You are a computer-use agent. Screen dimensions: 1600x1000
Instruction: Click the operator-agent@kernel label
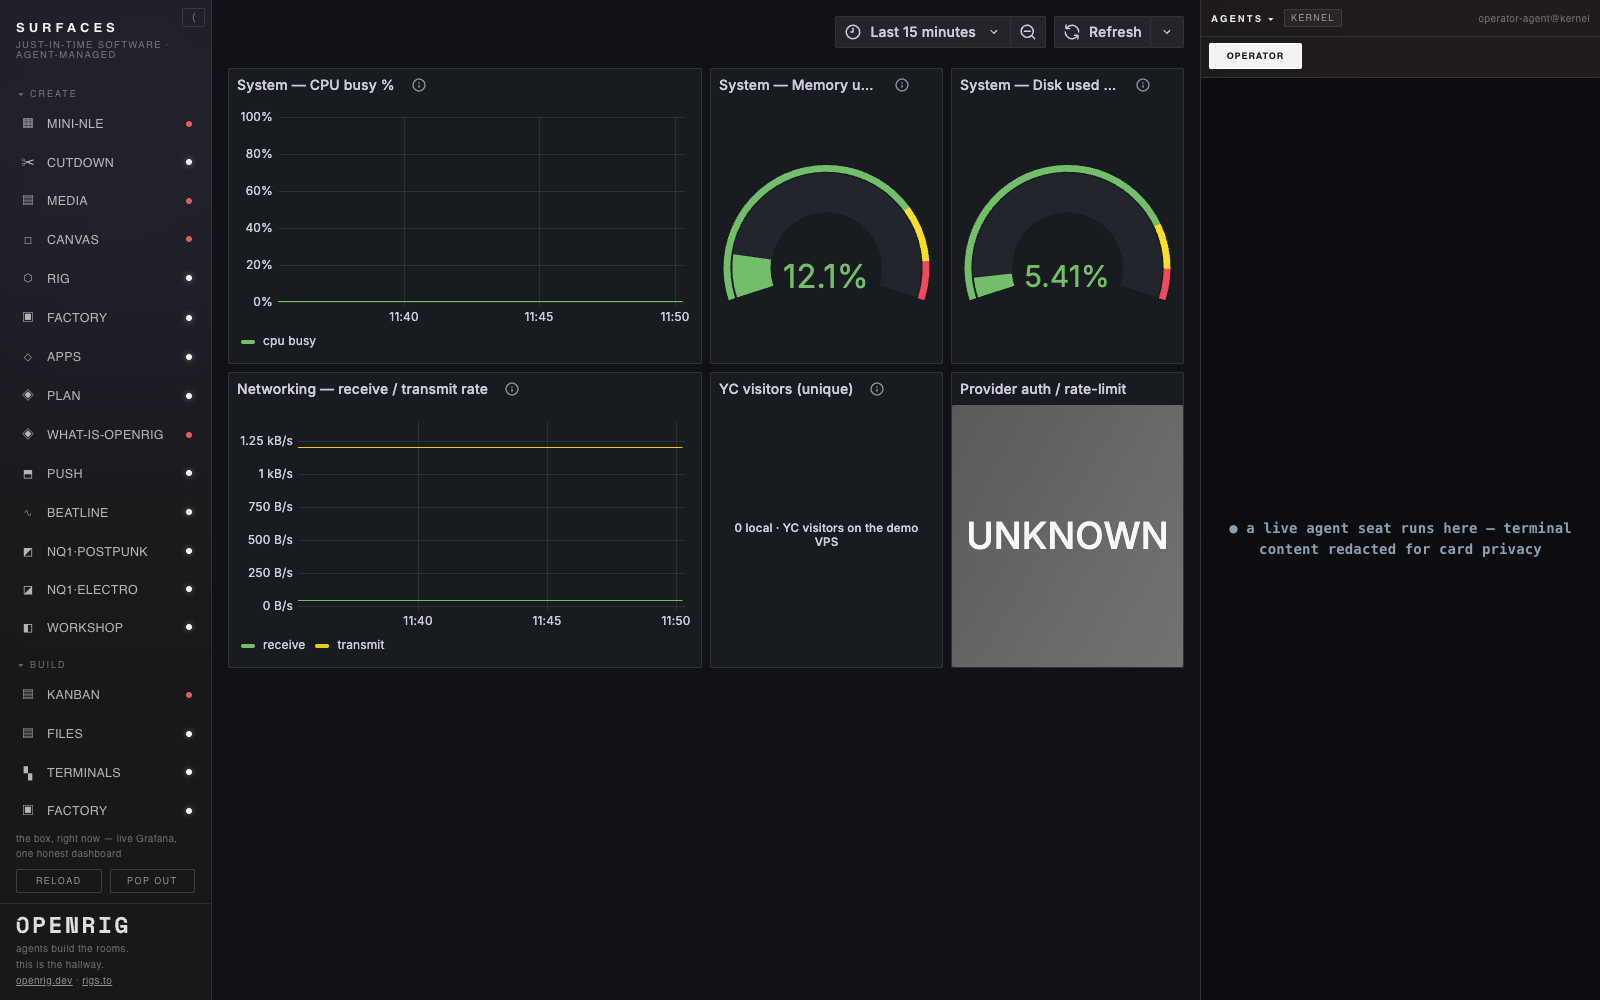pyautogui.click(x=1533, y=19)
